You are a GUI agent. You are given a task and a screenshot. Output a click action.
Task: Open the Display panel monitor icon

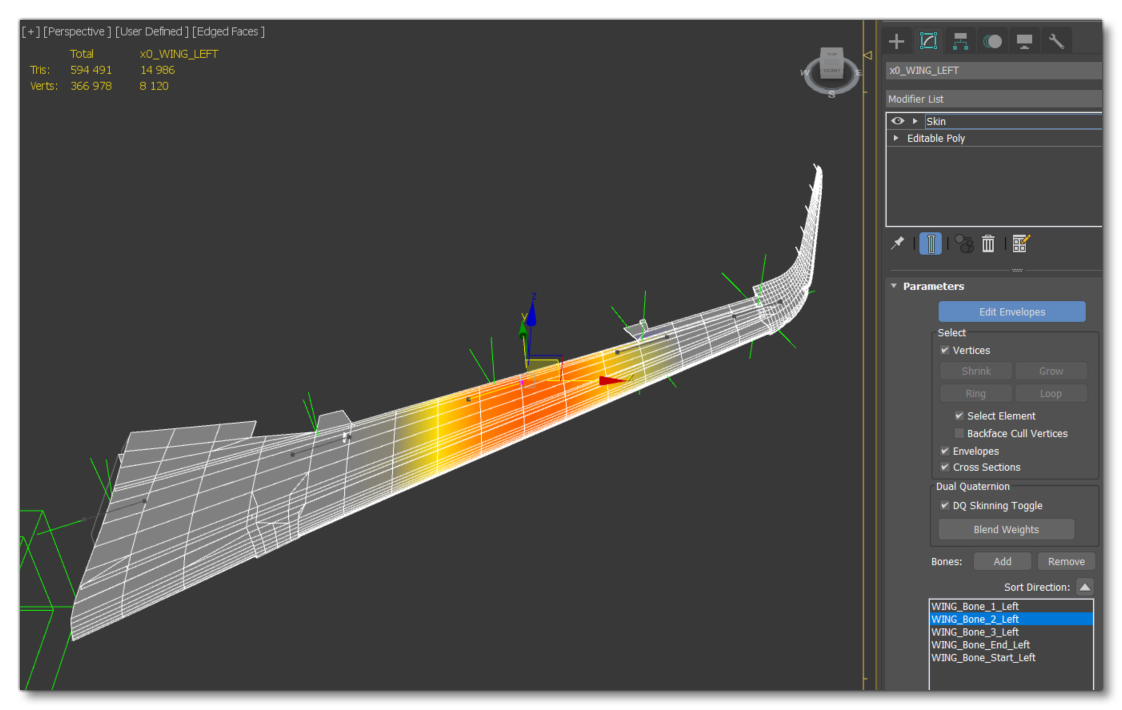(x=1024, y=41)
